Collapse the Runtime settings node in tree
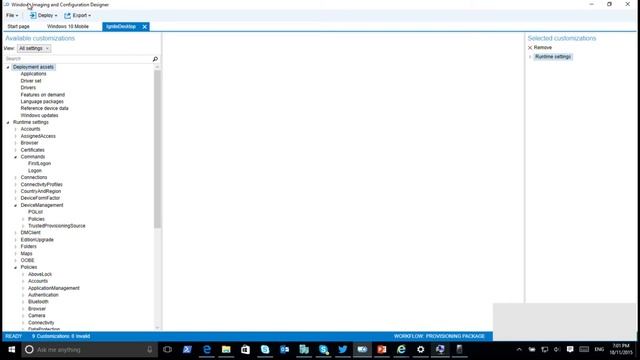This screenshot has width=640, height=360. point(8,122)
